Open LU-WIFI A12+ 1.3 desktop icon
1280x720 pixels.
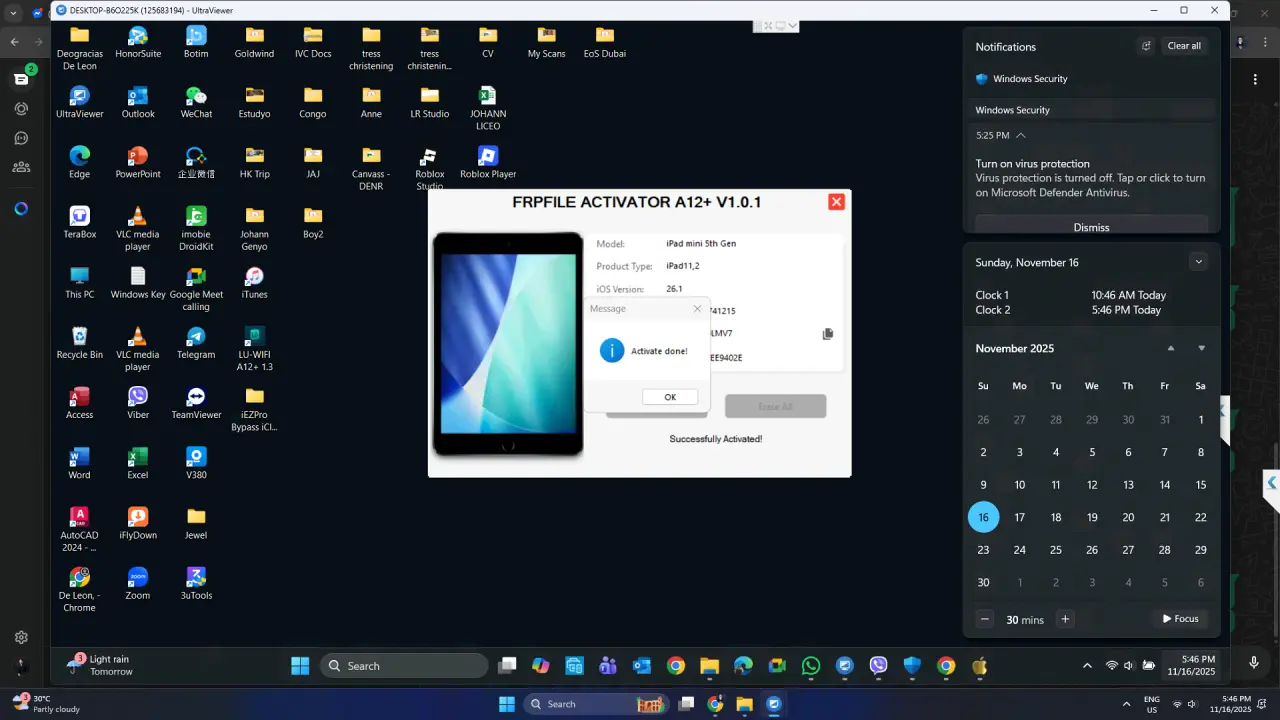(254, 348)
